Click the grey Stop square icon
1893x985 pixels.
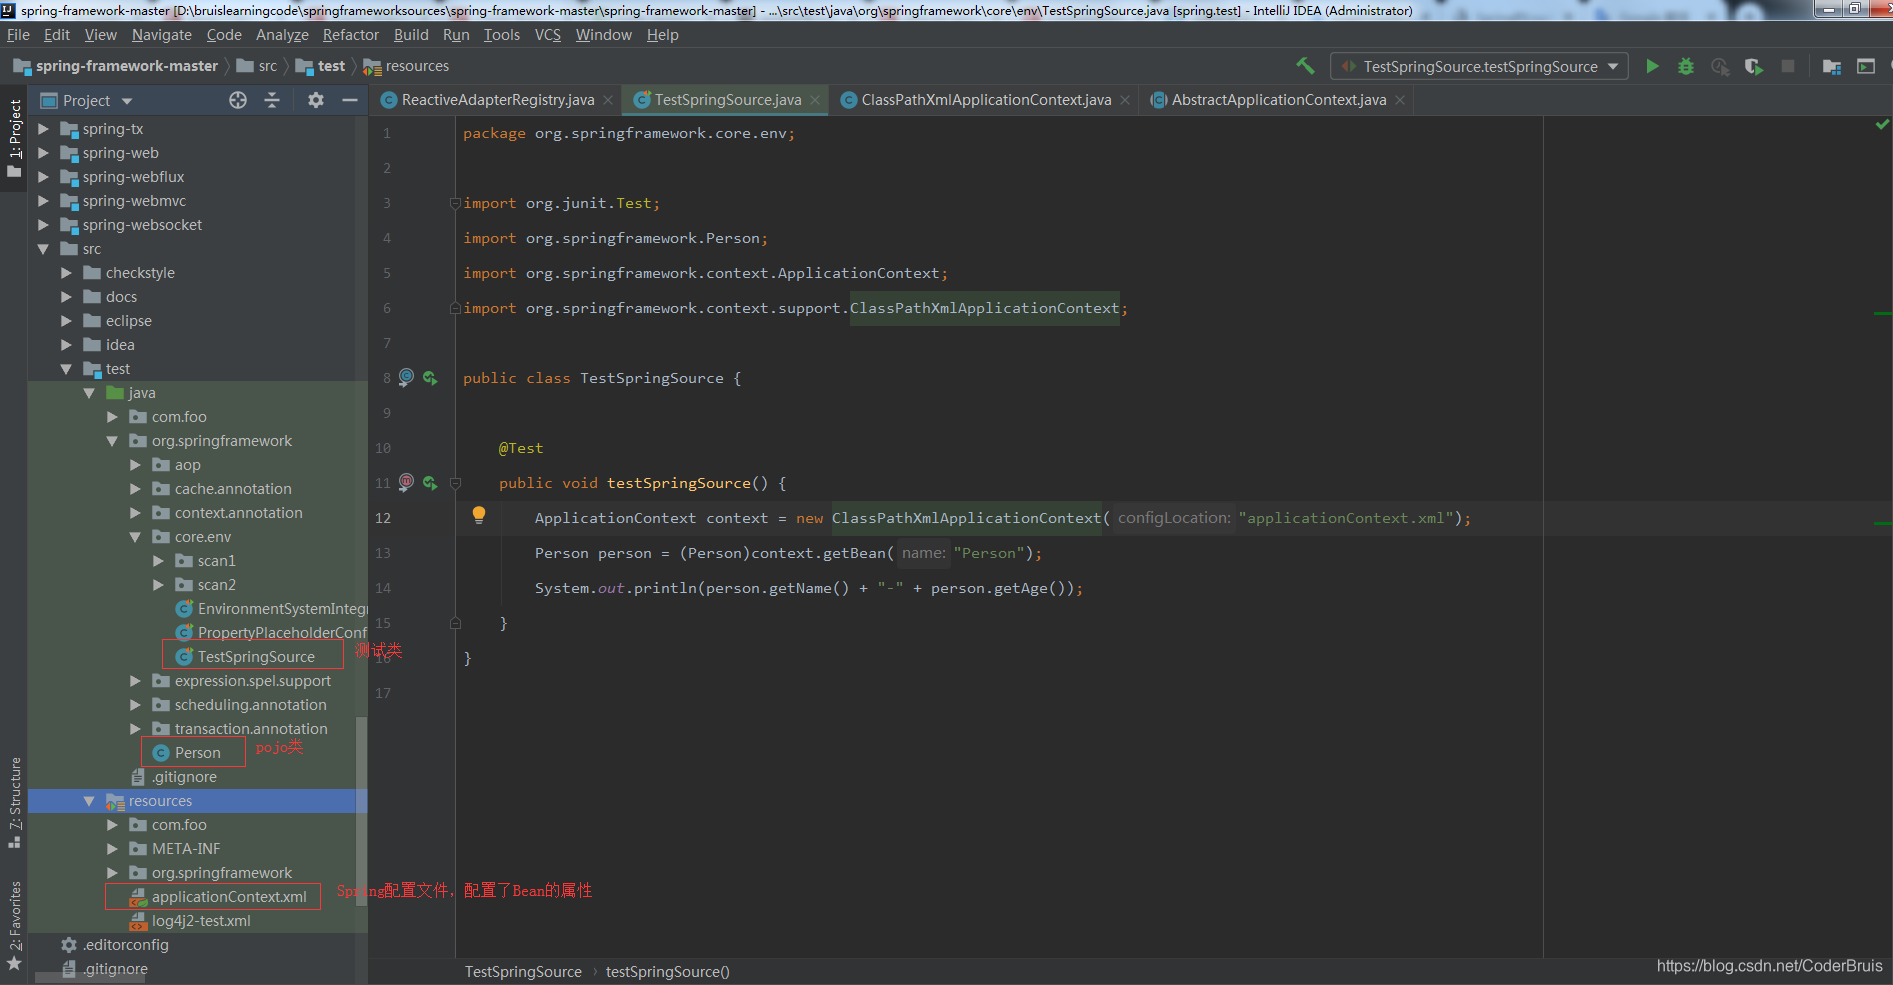[x=1788, y=66]
